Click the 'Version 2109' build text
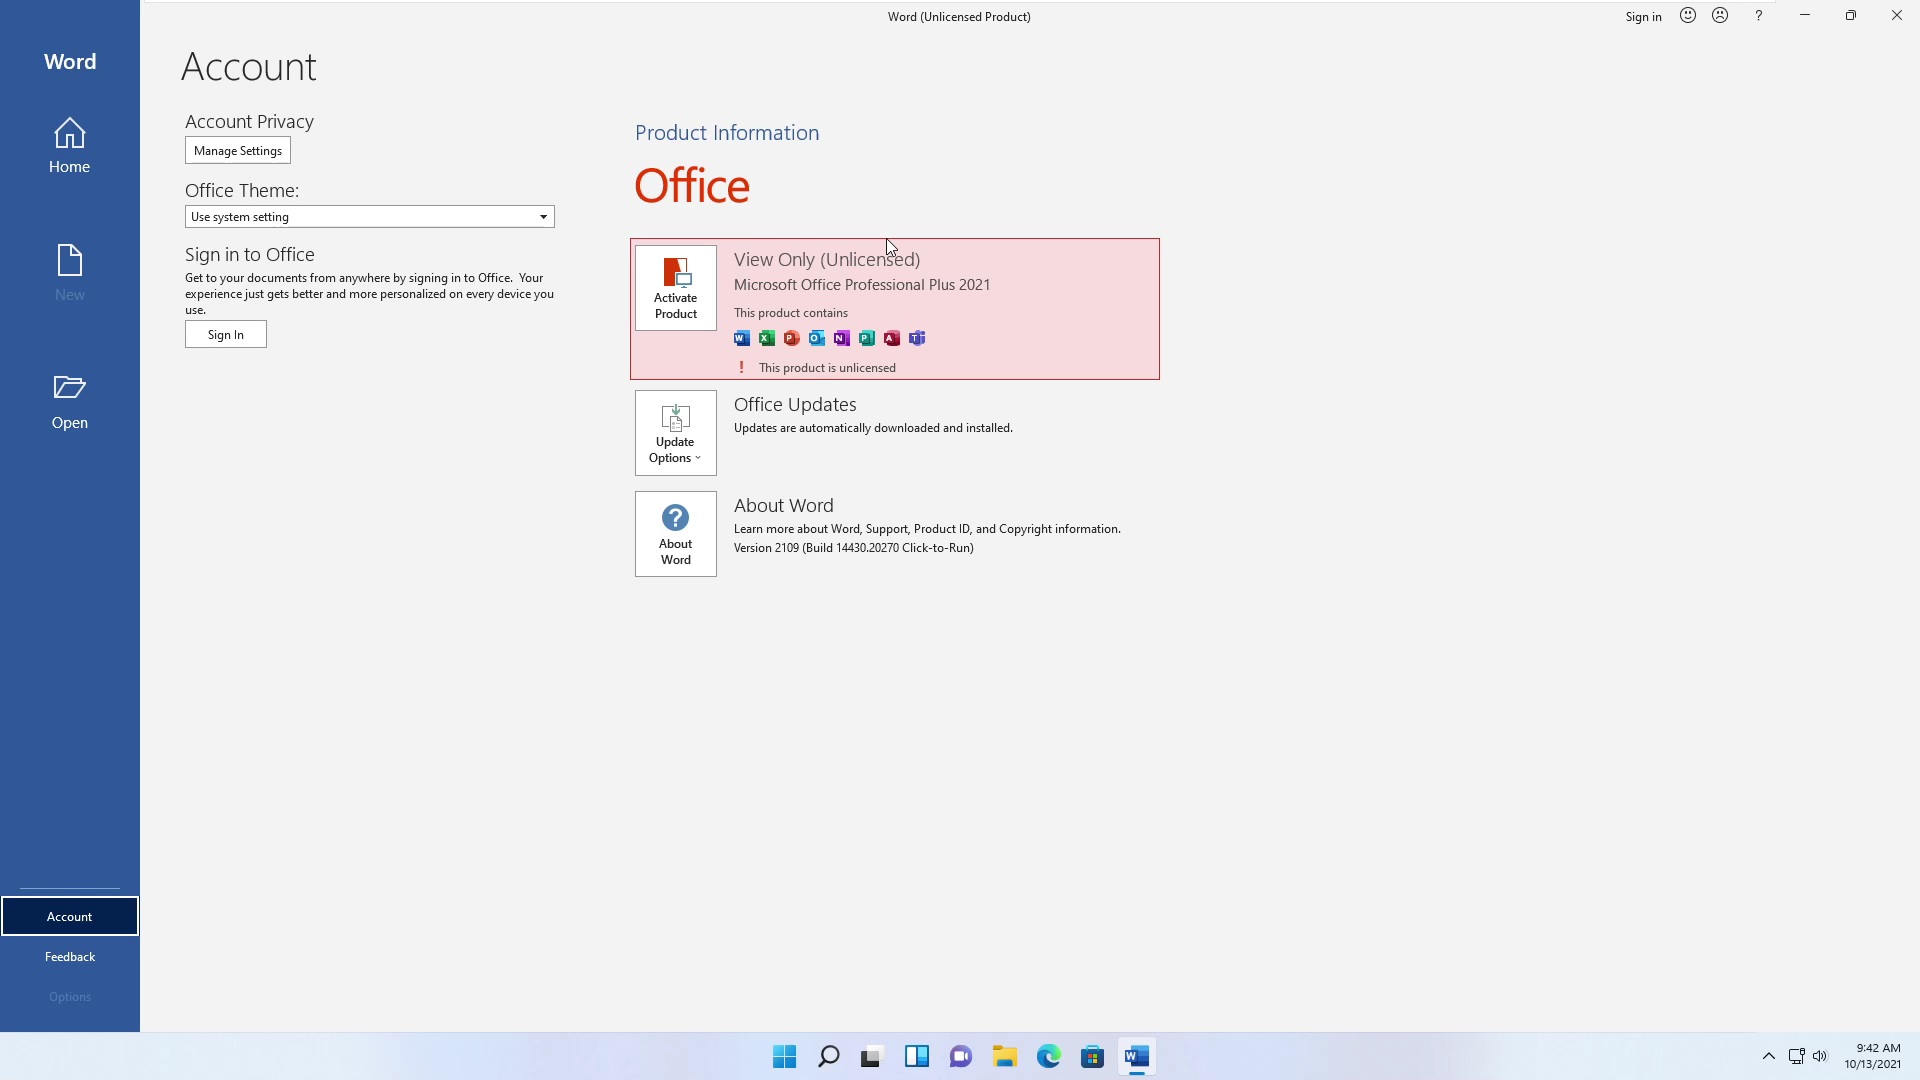Image resolution: width=1920 pixels, height=1080 pixels. tap(854, 548)
